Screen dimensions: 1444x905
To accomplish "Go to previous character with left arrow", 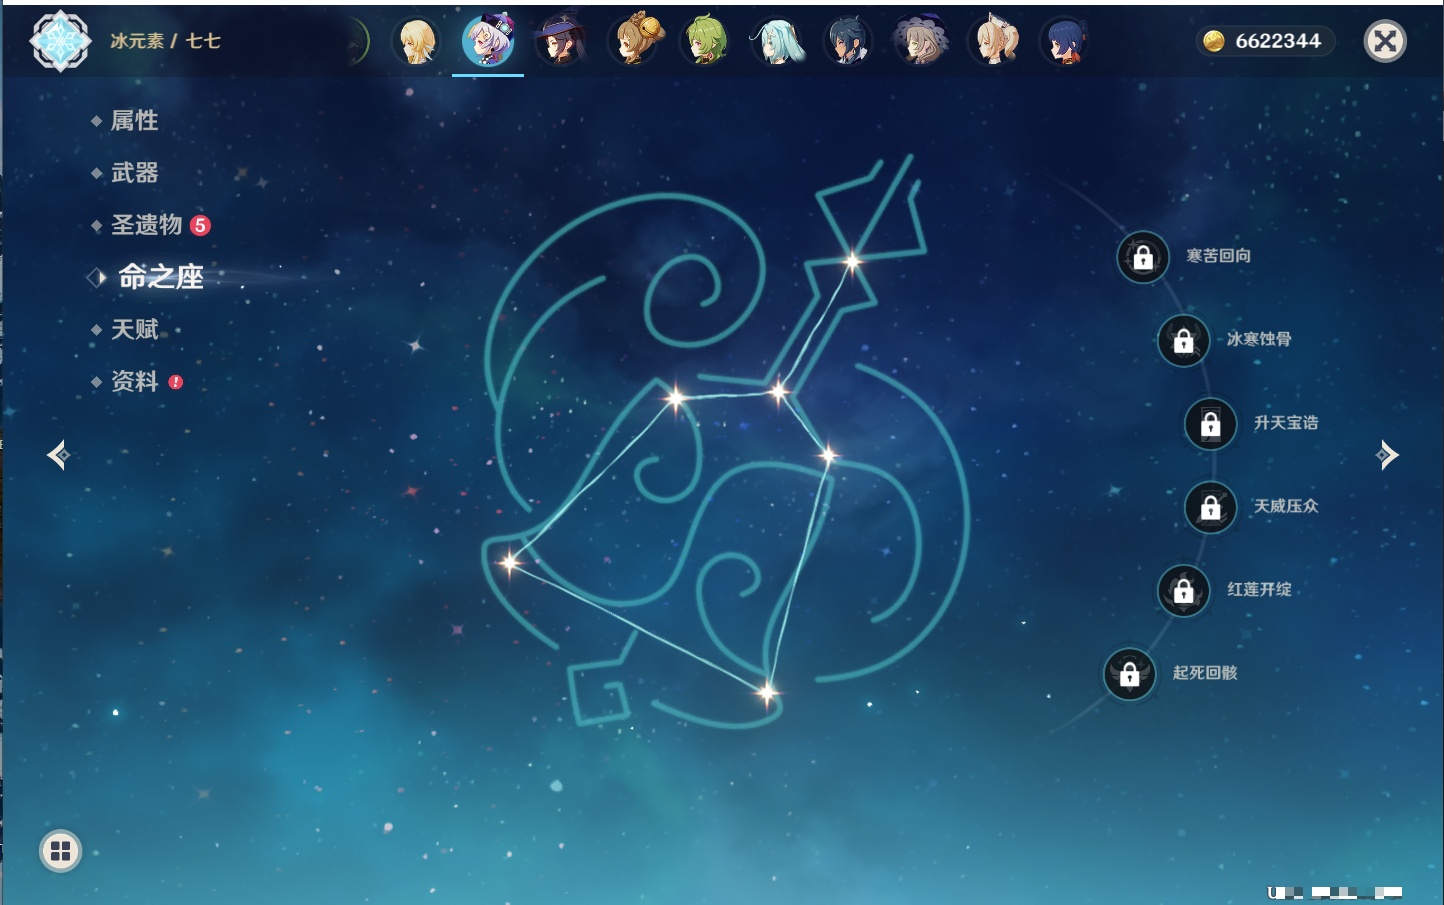I will [58, 455].
